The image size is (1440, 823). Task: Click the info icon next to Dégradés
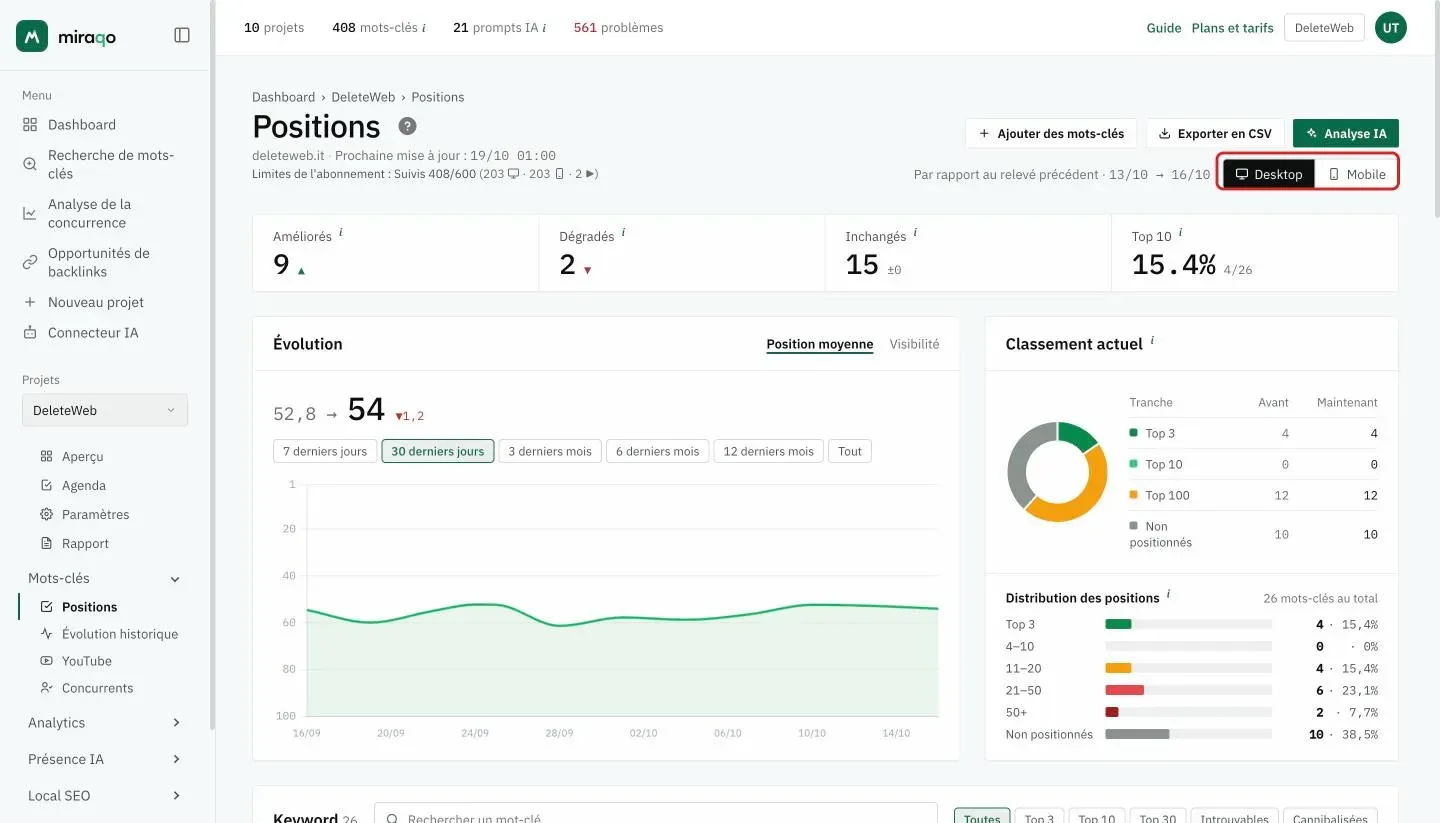(624, 232)
